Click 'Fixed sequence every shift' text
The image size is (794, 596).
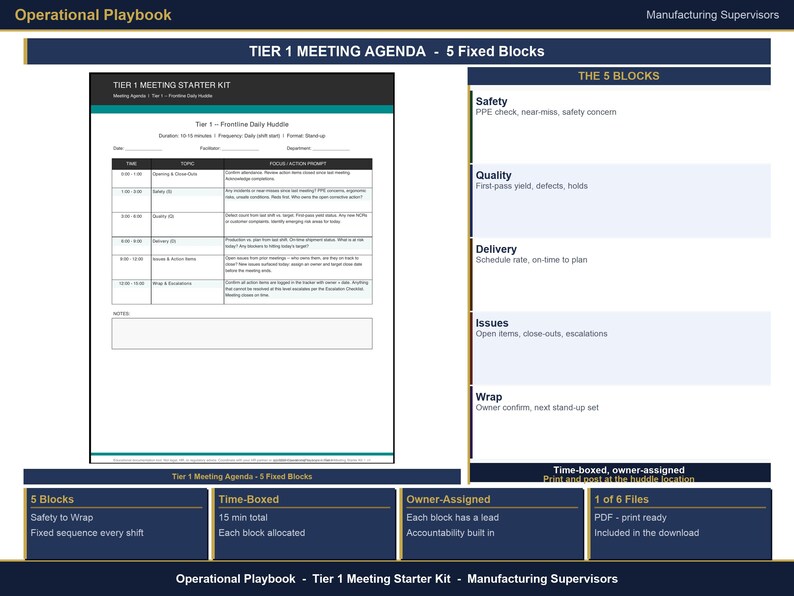tap(87, 533)
